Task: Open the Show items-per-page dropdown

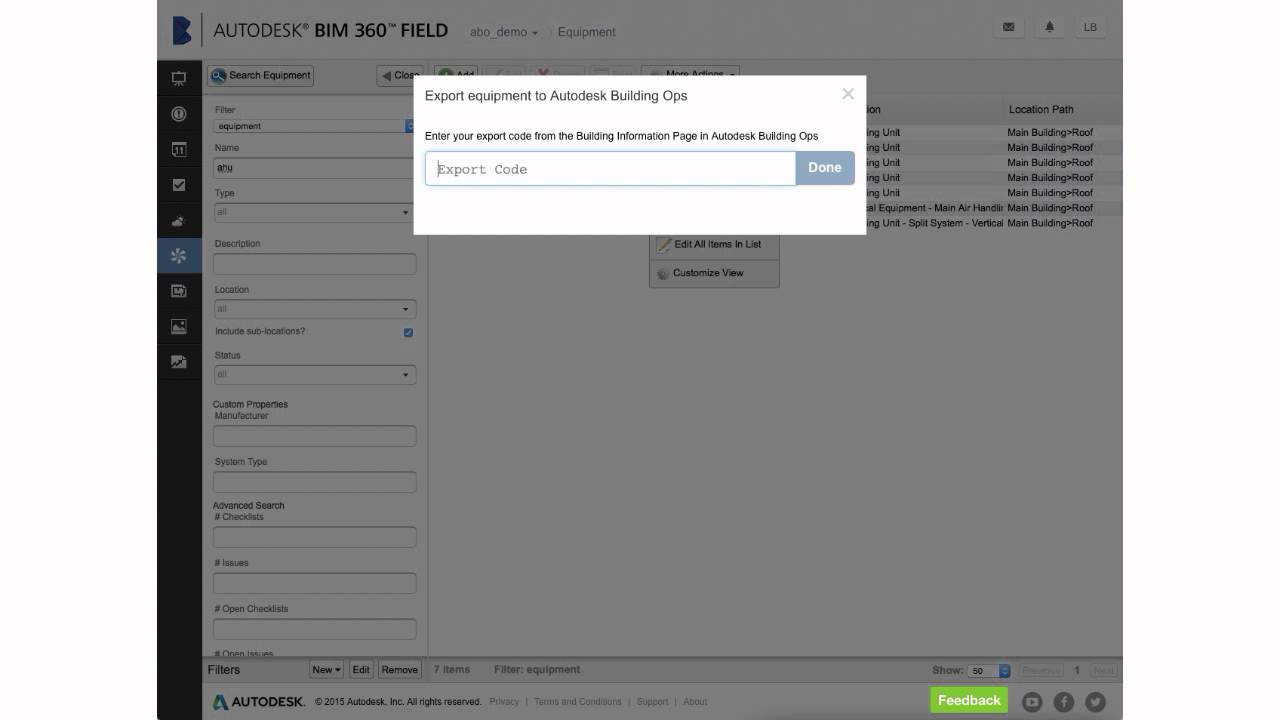Action: pos(990,671)
